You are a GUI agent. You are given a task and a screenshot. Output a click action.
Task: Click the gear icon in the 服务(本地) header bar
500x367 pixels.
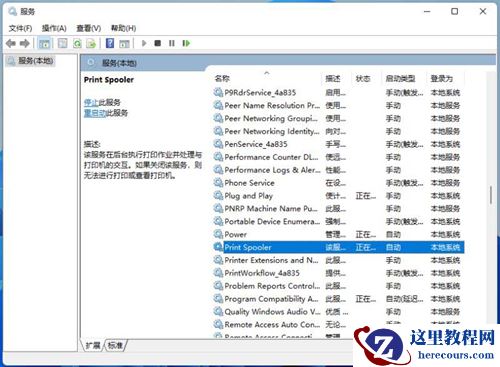(91, 63)
